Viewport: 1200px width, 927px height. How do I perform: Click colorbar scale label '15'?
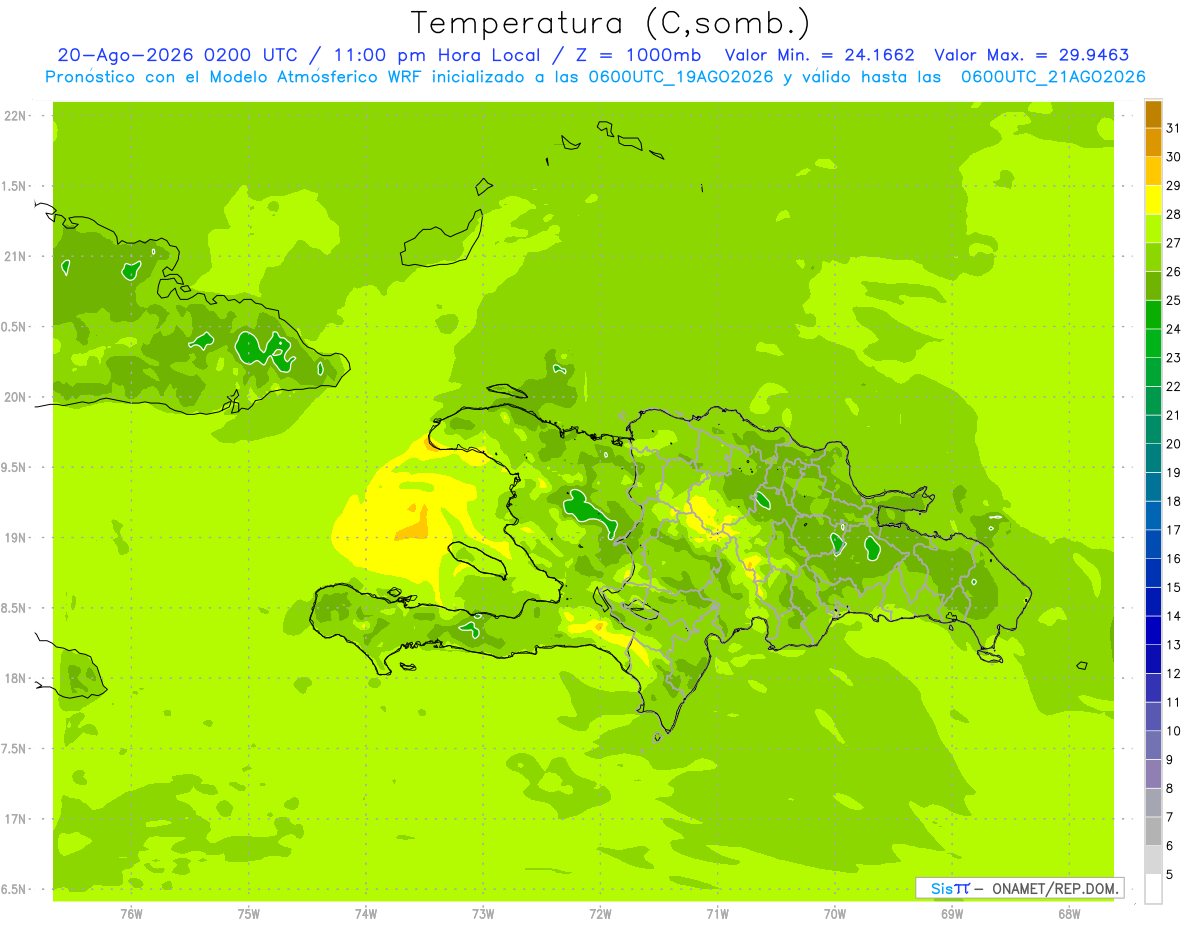tap(1174, 588)
